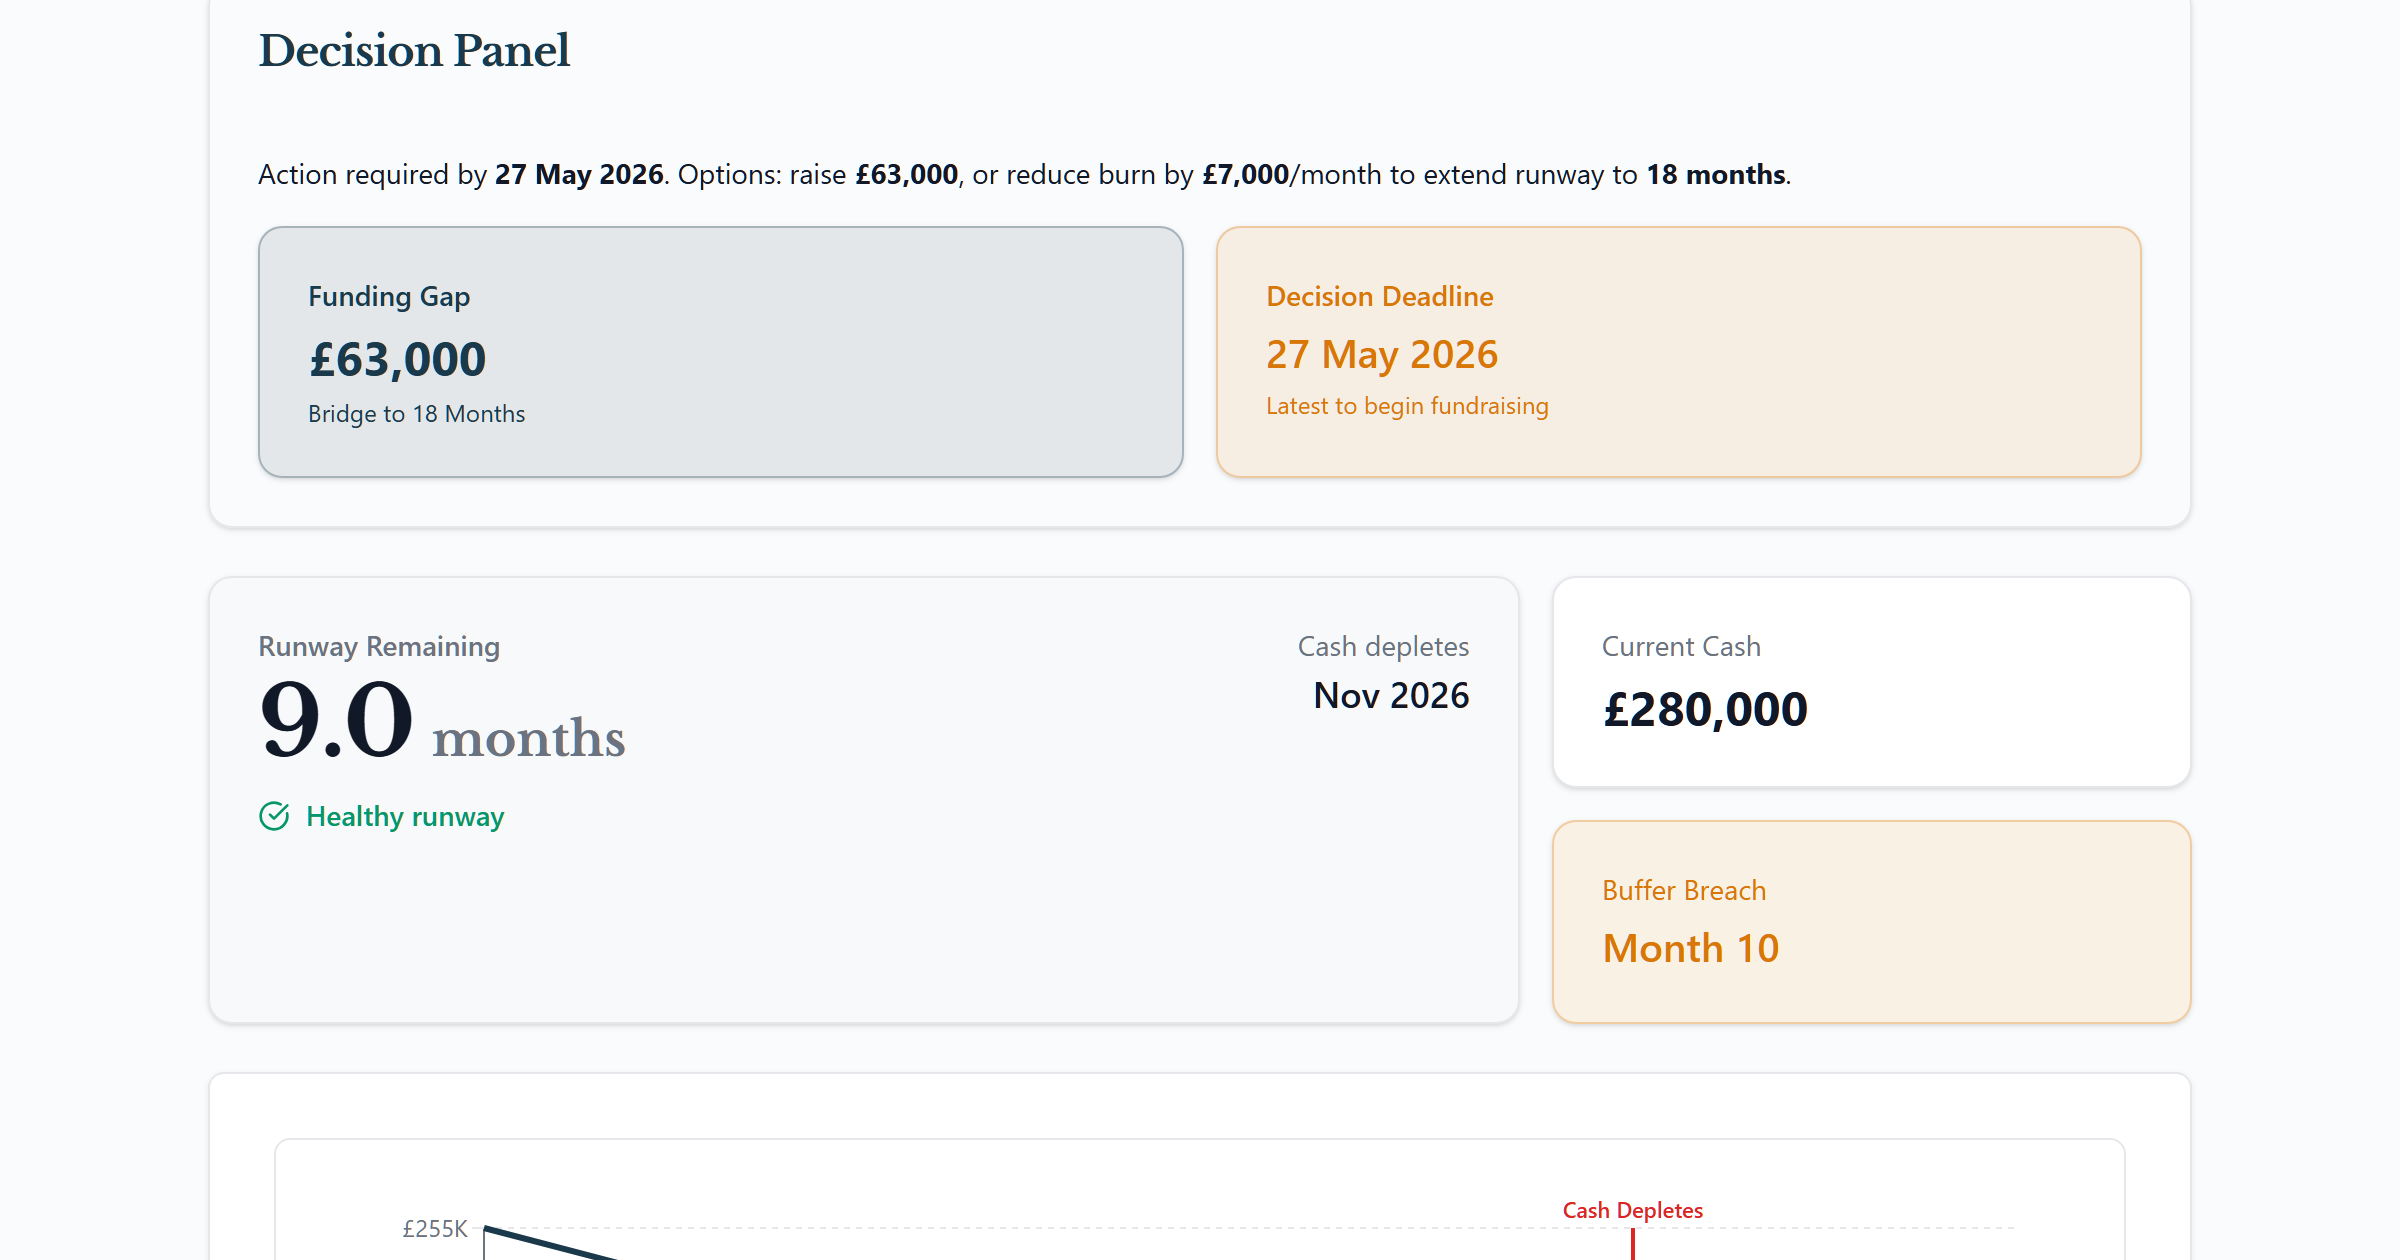Select the Funding Gap card title

point(389,297)
